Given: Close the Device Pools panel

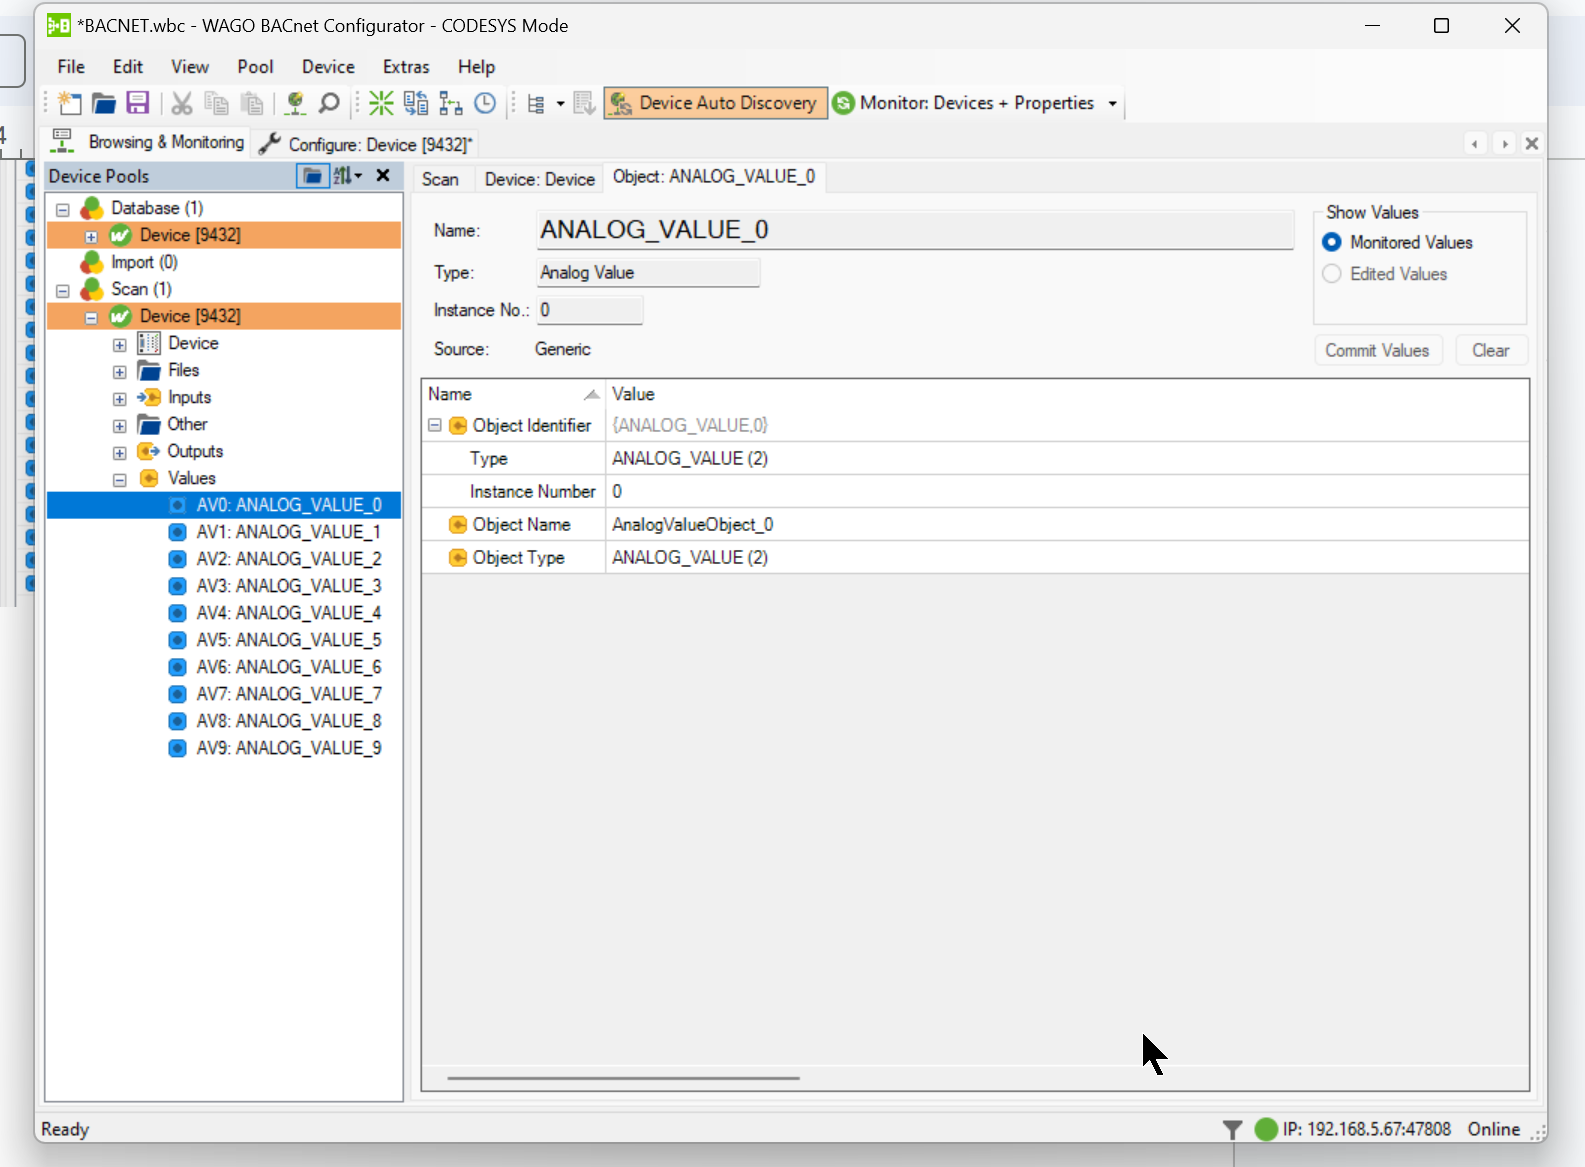Looking at the screenshot, I should tap(383, 176).
